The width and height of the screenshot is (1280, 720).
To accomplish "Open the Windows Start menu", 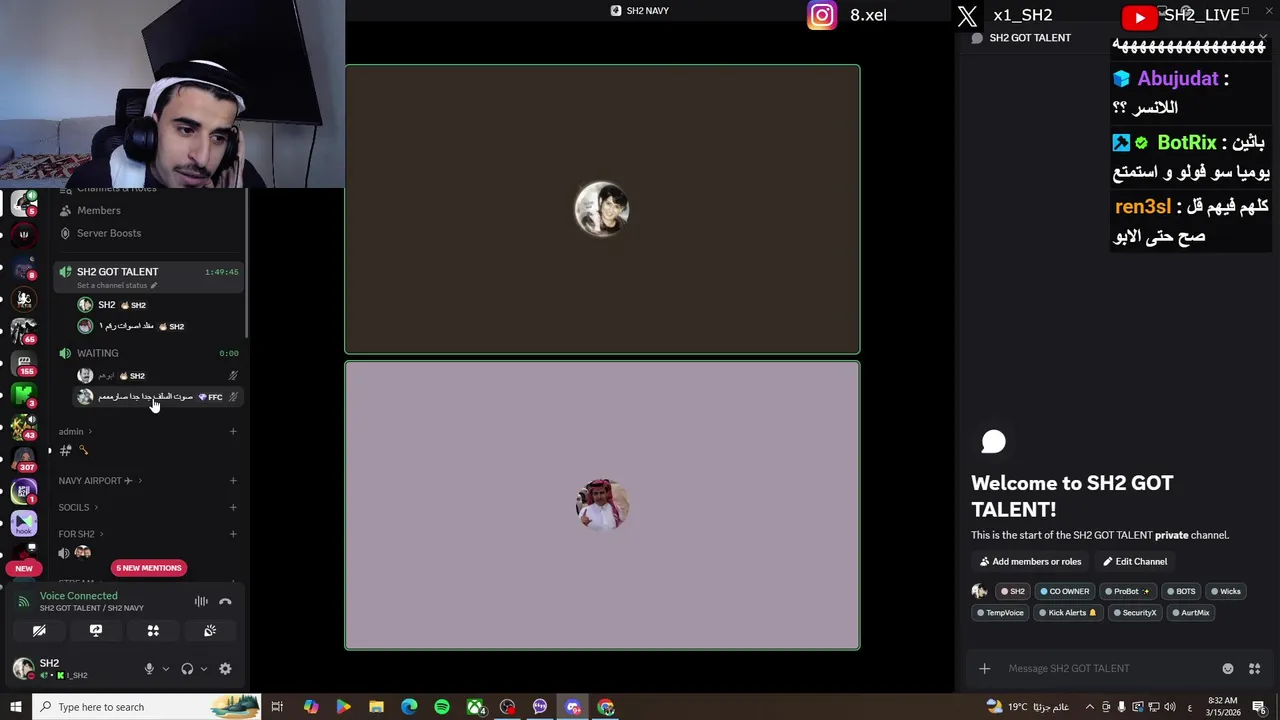I will pyautogui.click(x=16, y=707).
